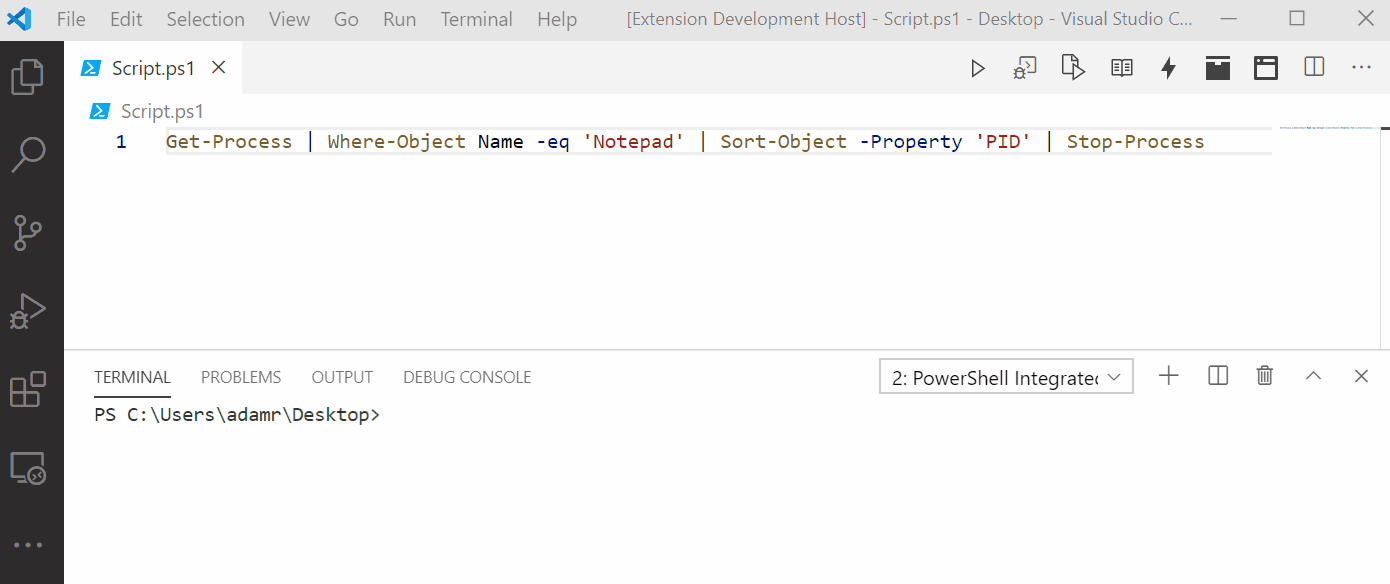Open the Remote Explorer view

(27, 467)
